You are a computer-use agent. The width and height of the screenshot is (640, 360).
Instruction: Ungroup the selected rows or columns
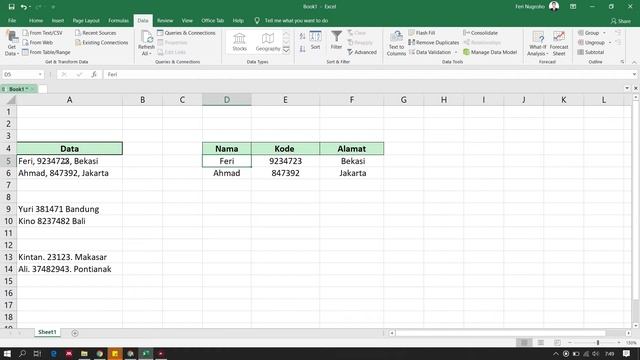(591, 42)
